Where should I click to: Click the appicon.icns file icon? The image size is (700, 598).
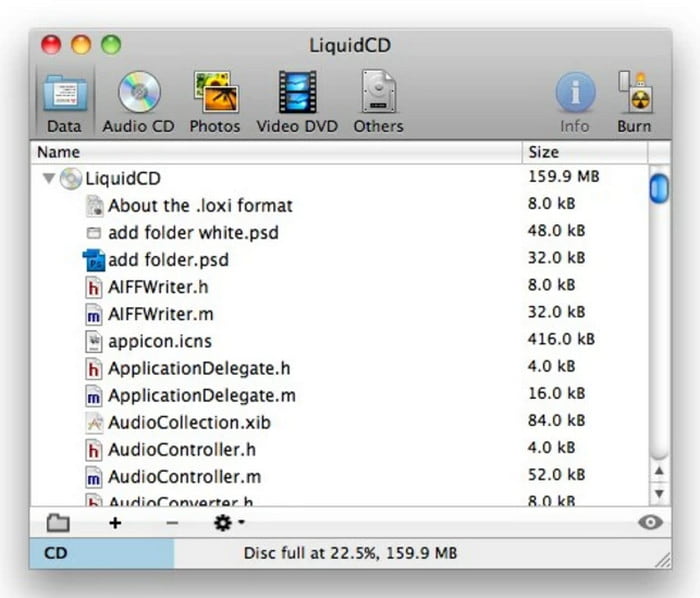pyautogui.click(x=94, y=342)
